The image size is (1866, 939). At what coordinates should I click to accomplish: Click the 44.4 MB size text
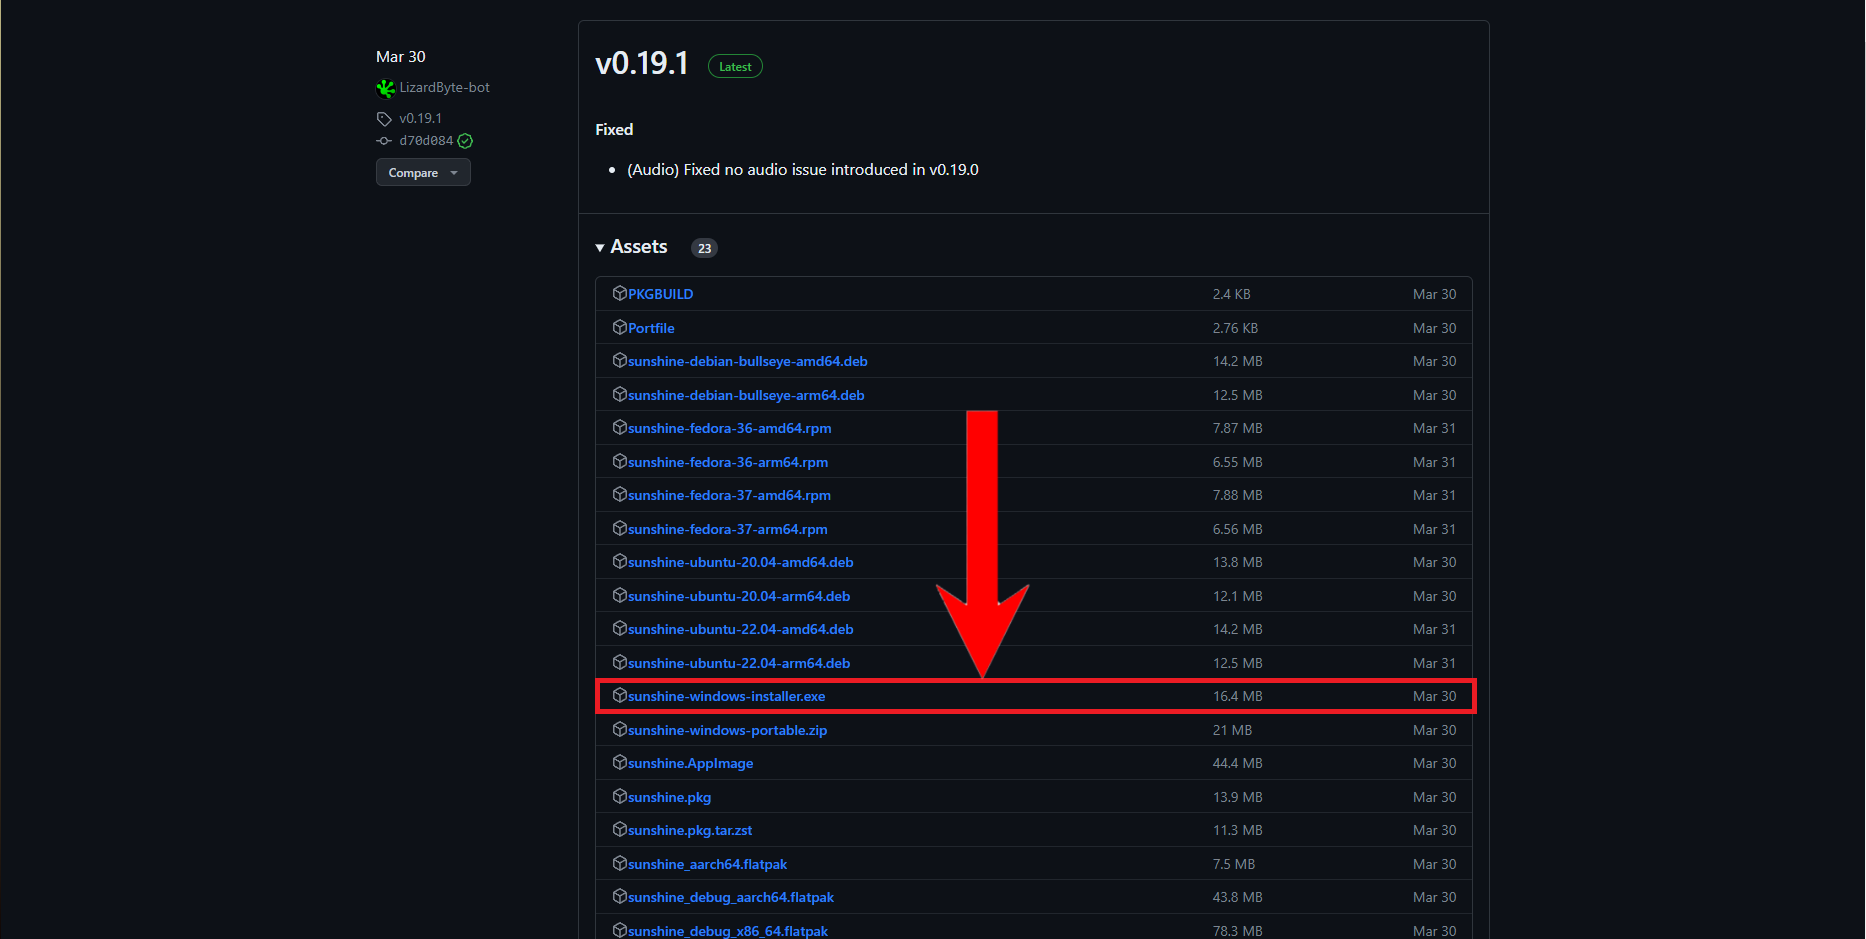click(x=1238, y=763)
